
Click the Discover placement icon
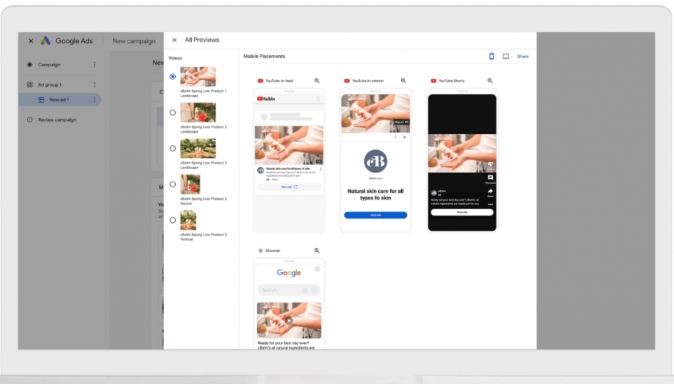tap(260, 250)
